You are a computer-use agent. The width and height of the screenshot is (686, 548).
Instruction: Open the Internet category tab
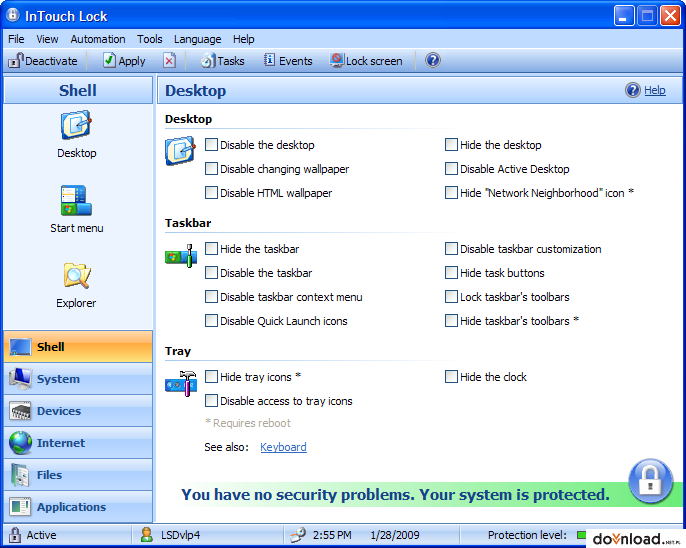click(x=78, y=443)
